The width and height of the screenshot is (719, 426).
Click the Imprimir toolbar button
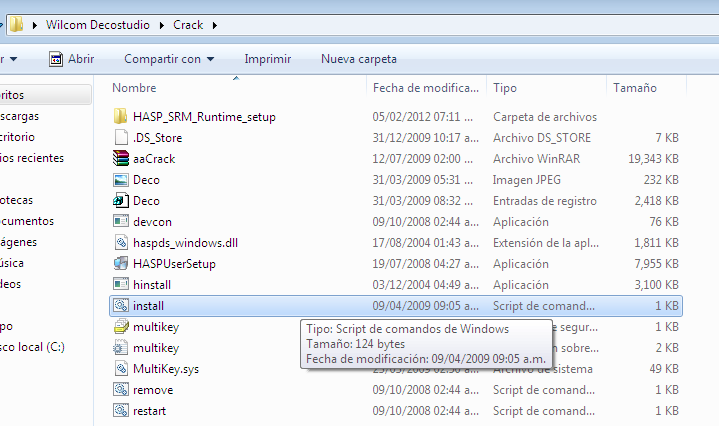point(267,59)
